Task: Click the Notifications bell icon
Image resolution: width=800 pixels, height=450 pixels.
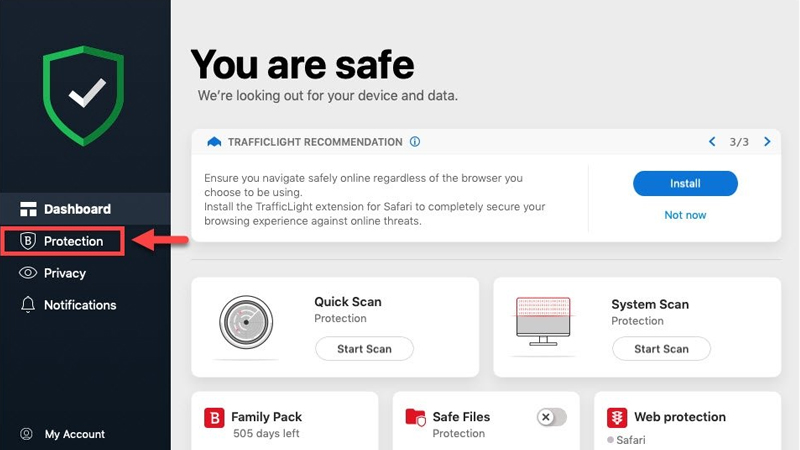Action: coord(28,305)
